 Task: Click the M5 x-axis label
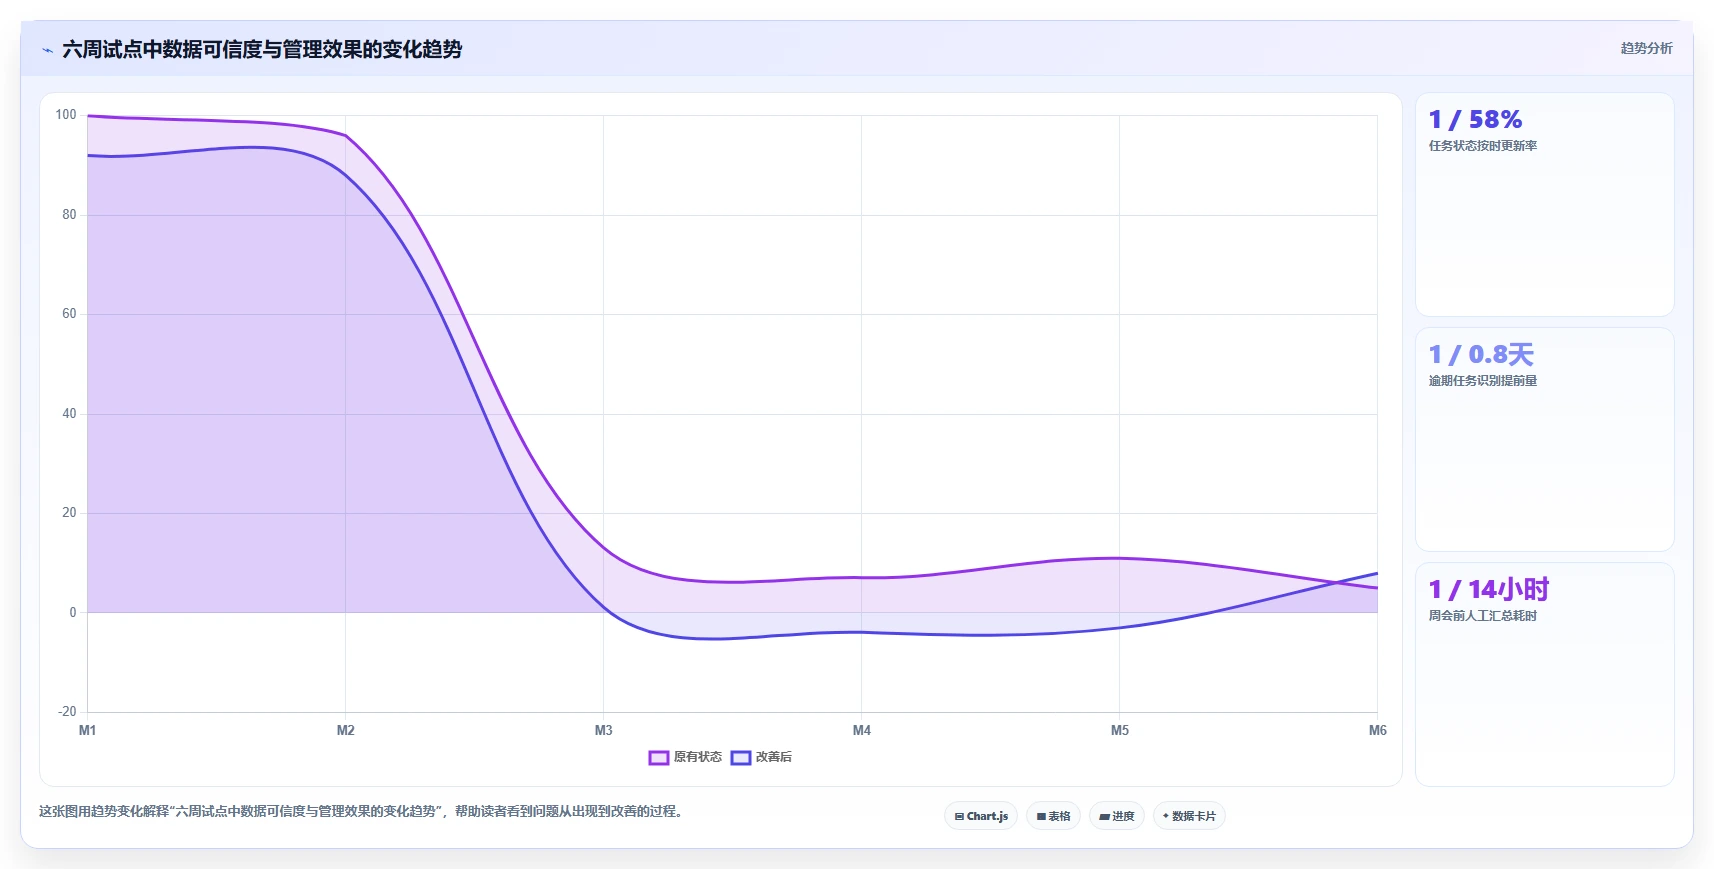tap(1120, 730)
